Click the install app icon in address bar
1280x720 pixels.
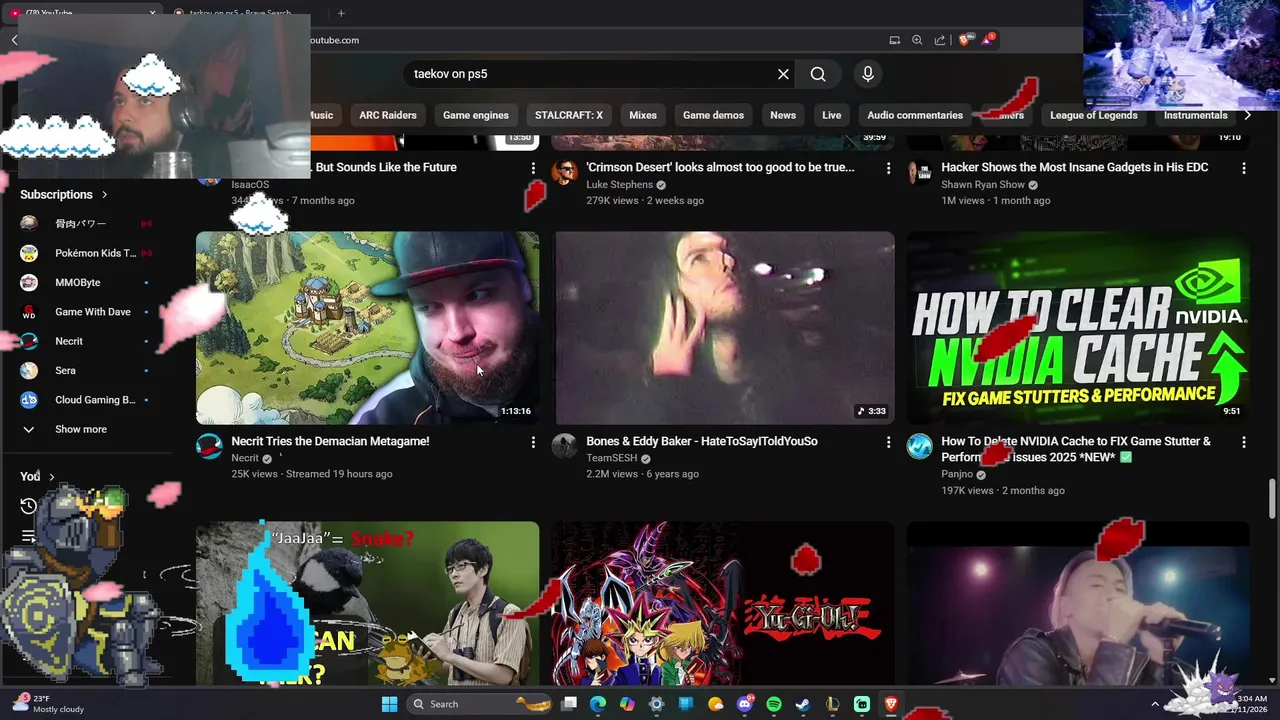(894, 40)
